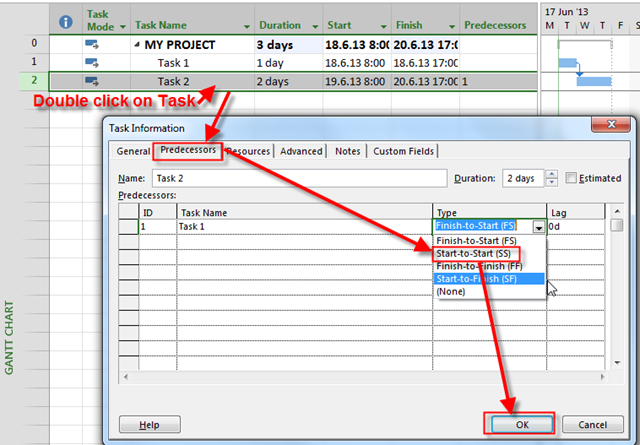Open the Advanced tab
This screenshot has width=640, height=445.
(x=301, y=151)
